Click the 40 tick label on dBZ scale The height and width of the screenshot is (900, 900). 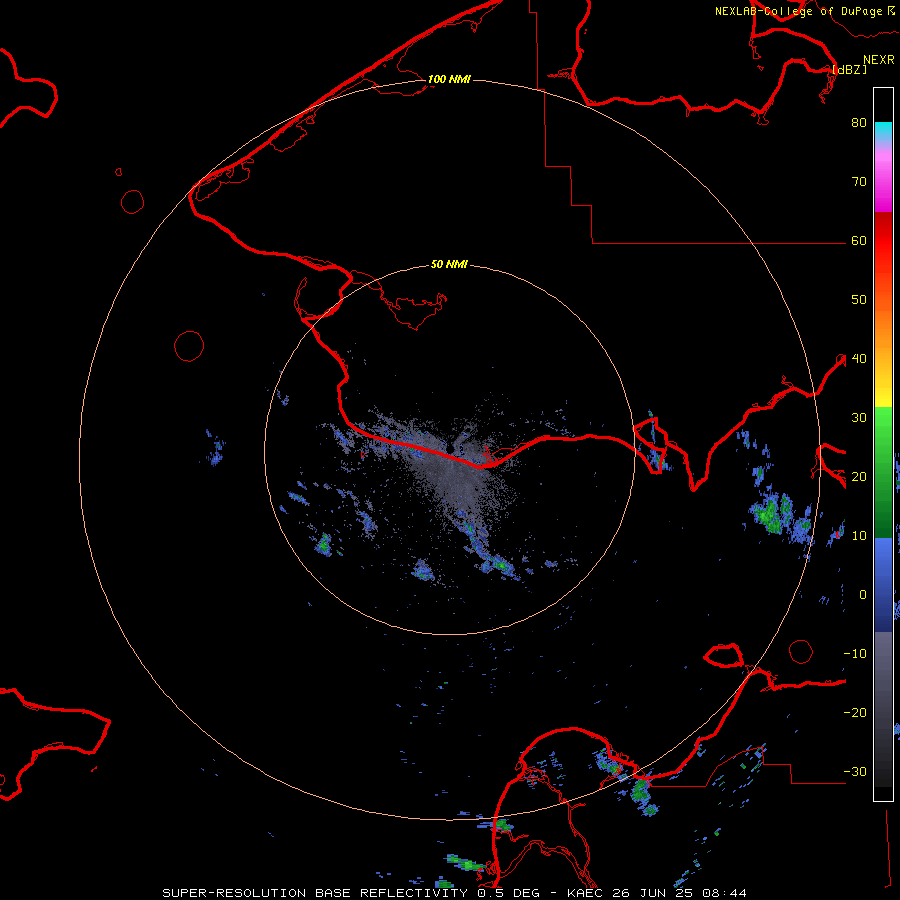859,359
